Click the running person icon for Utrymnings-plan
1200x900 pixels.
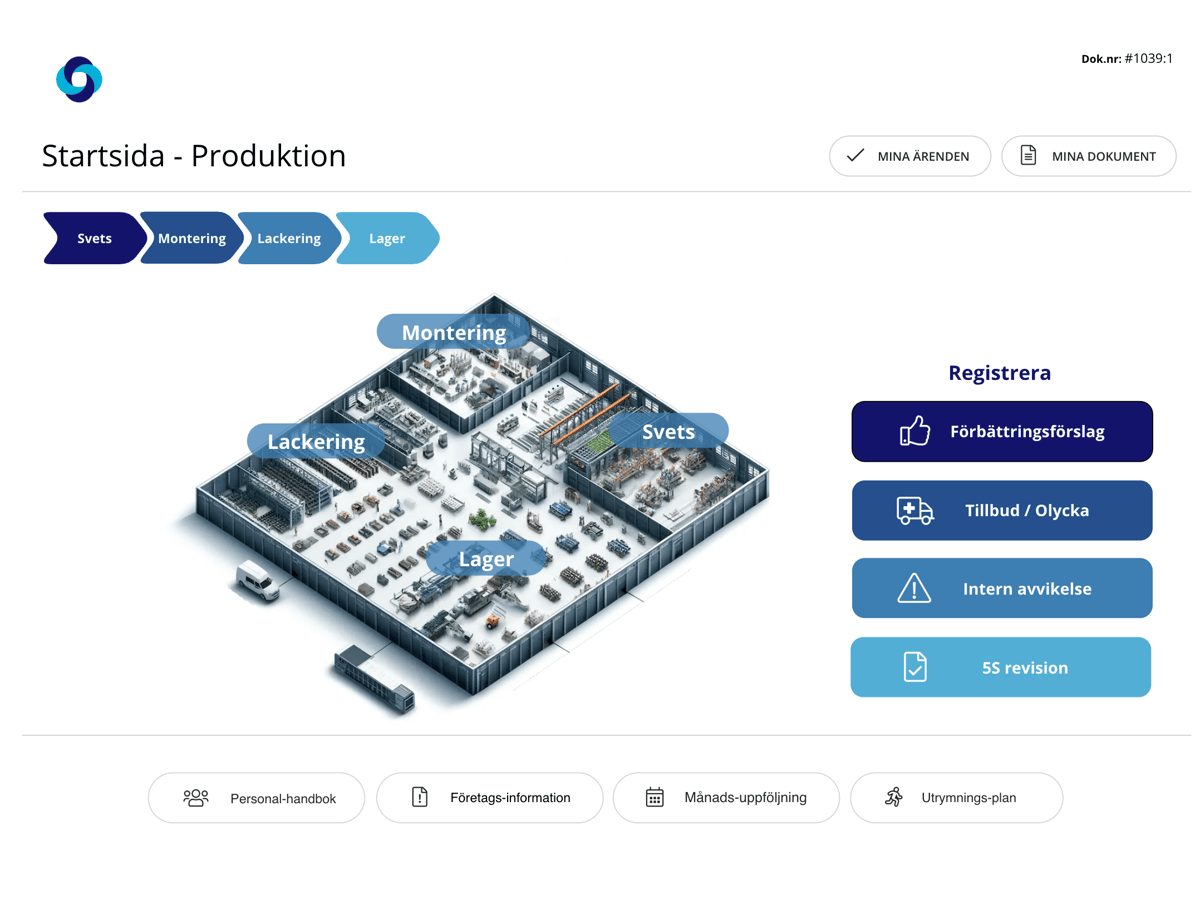coord(894,797)
